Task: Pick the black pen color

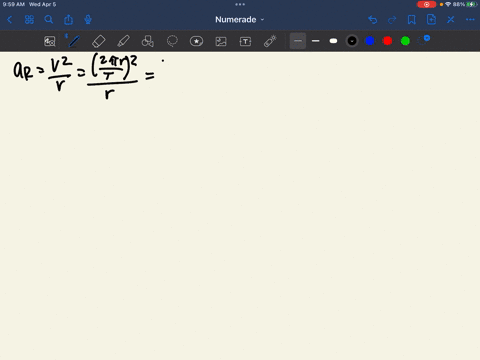Action: 352,41
